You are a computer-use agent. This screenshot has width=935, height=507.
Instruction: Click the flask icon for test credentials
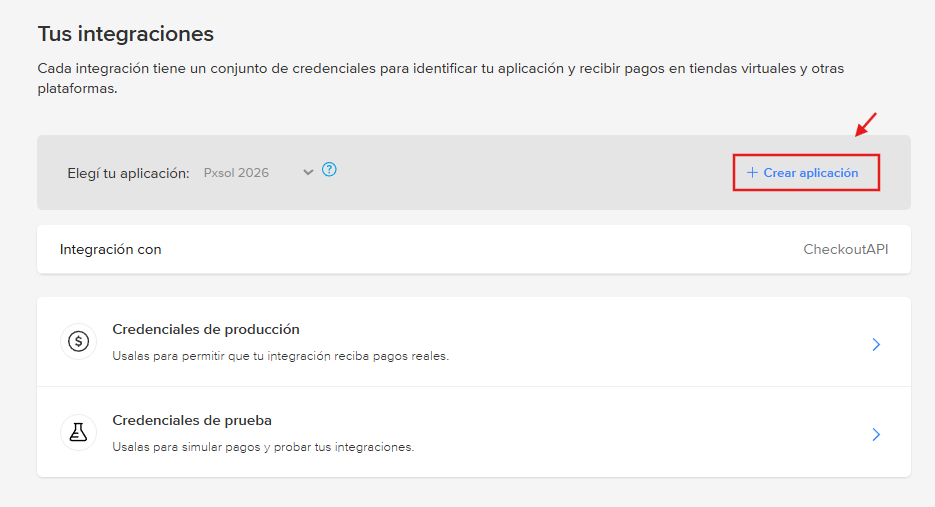point(78,432)
